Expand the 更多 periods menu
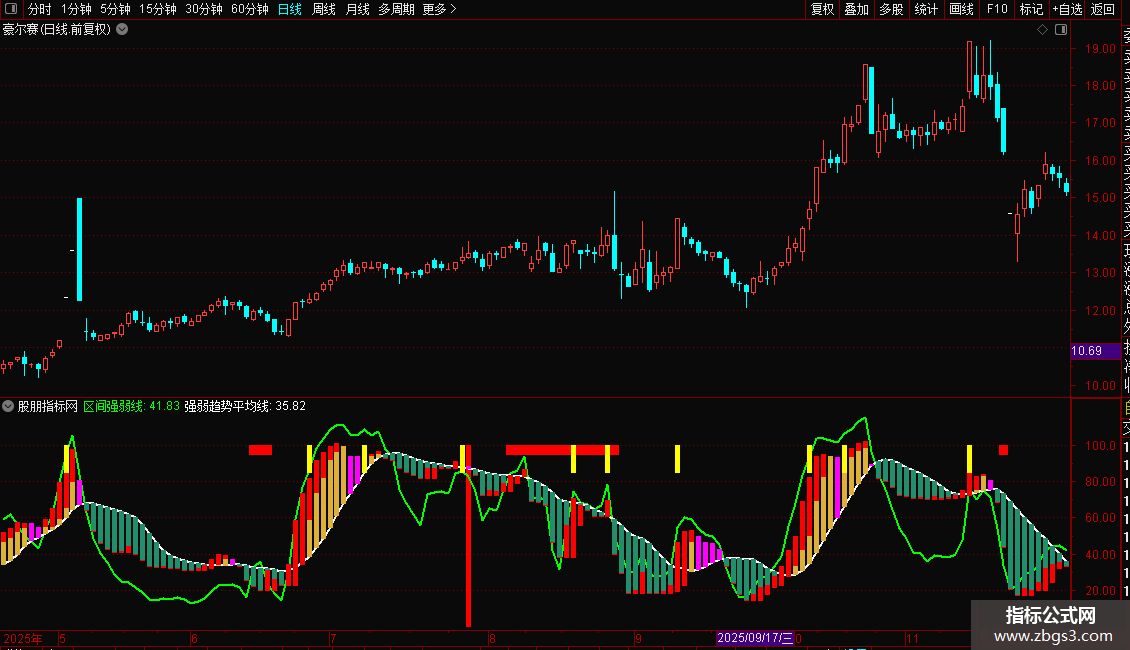The width and height of the screenshot is (1130, 650). click(x=440, y=9)
